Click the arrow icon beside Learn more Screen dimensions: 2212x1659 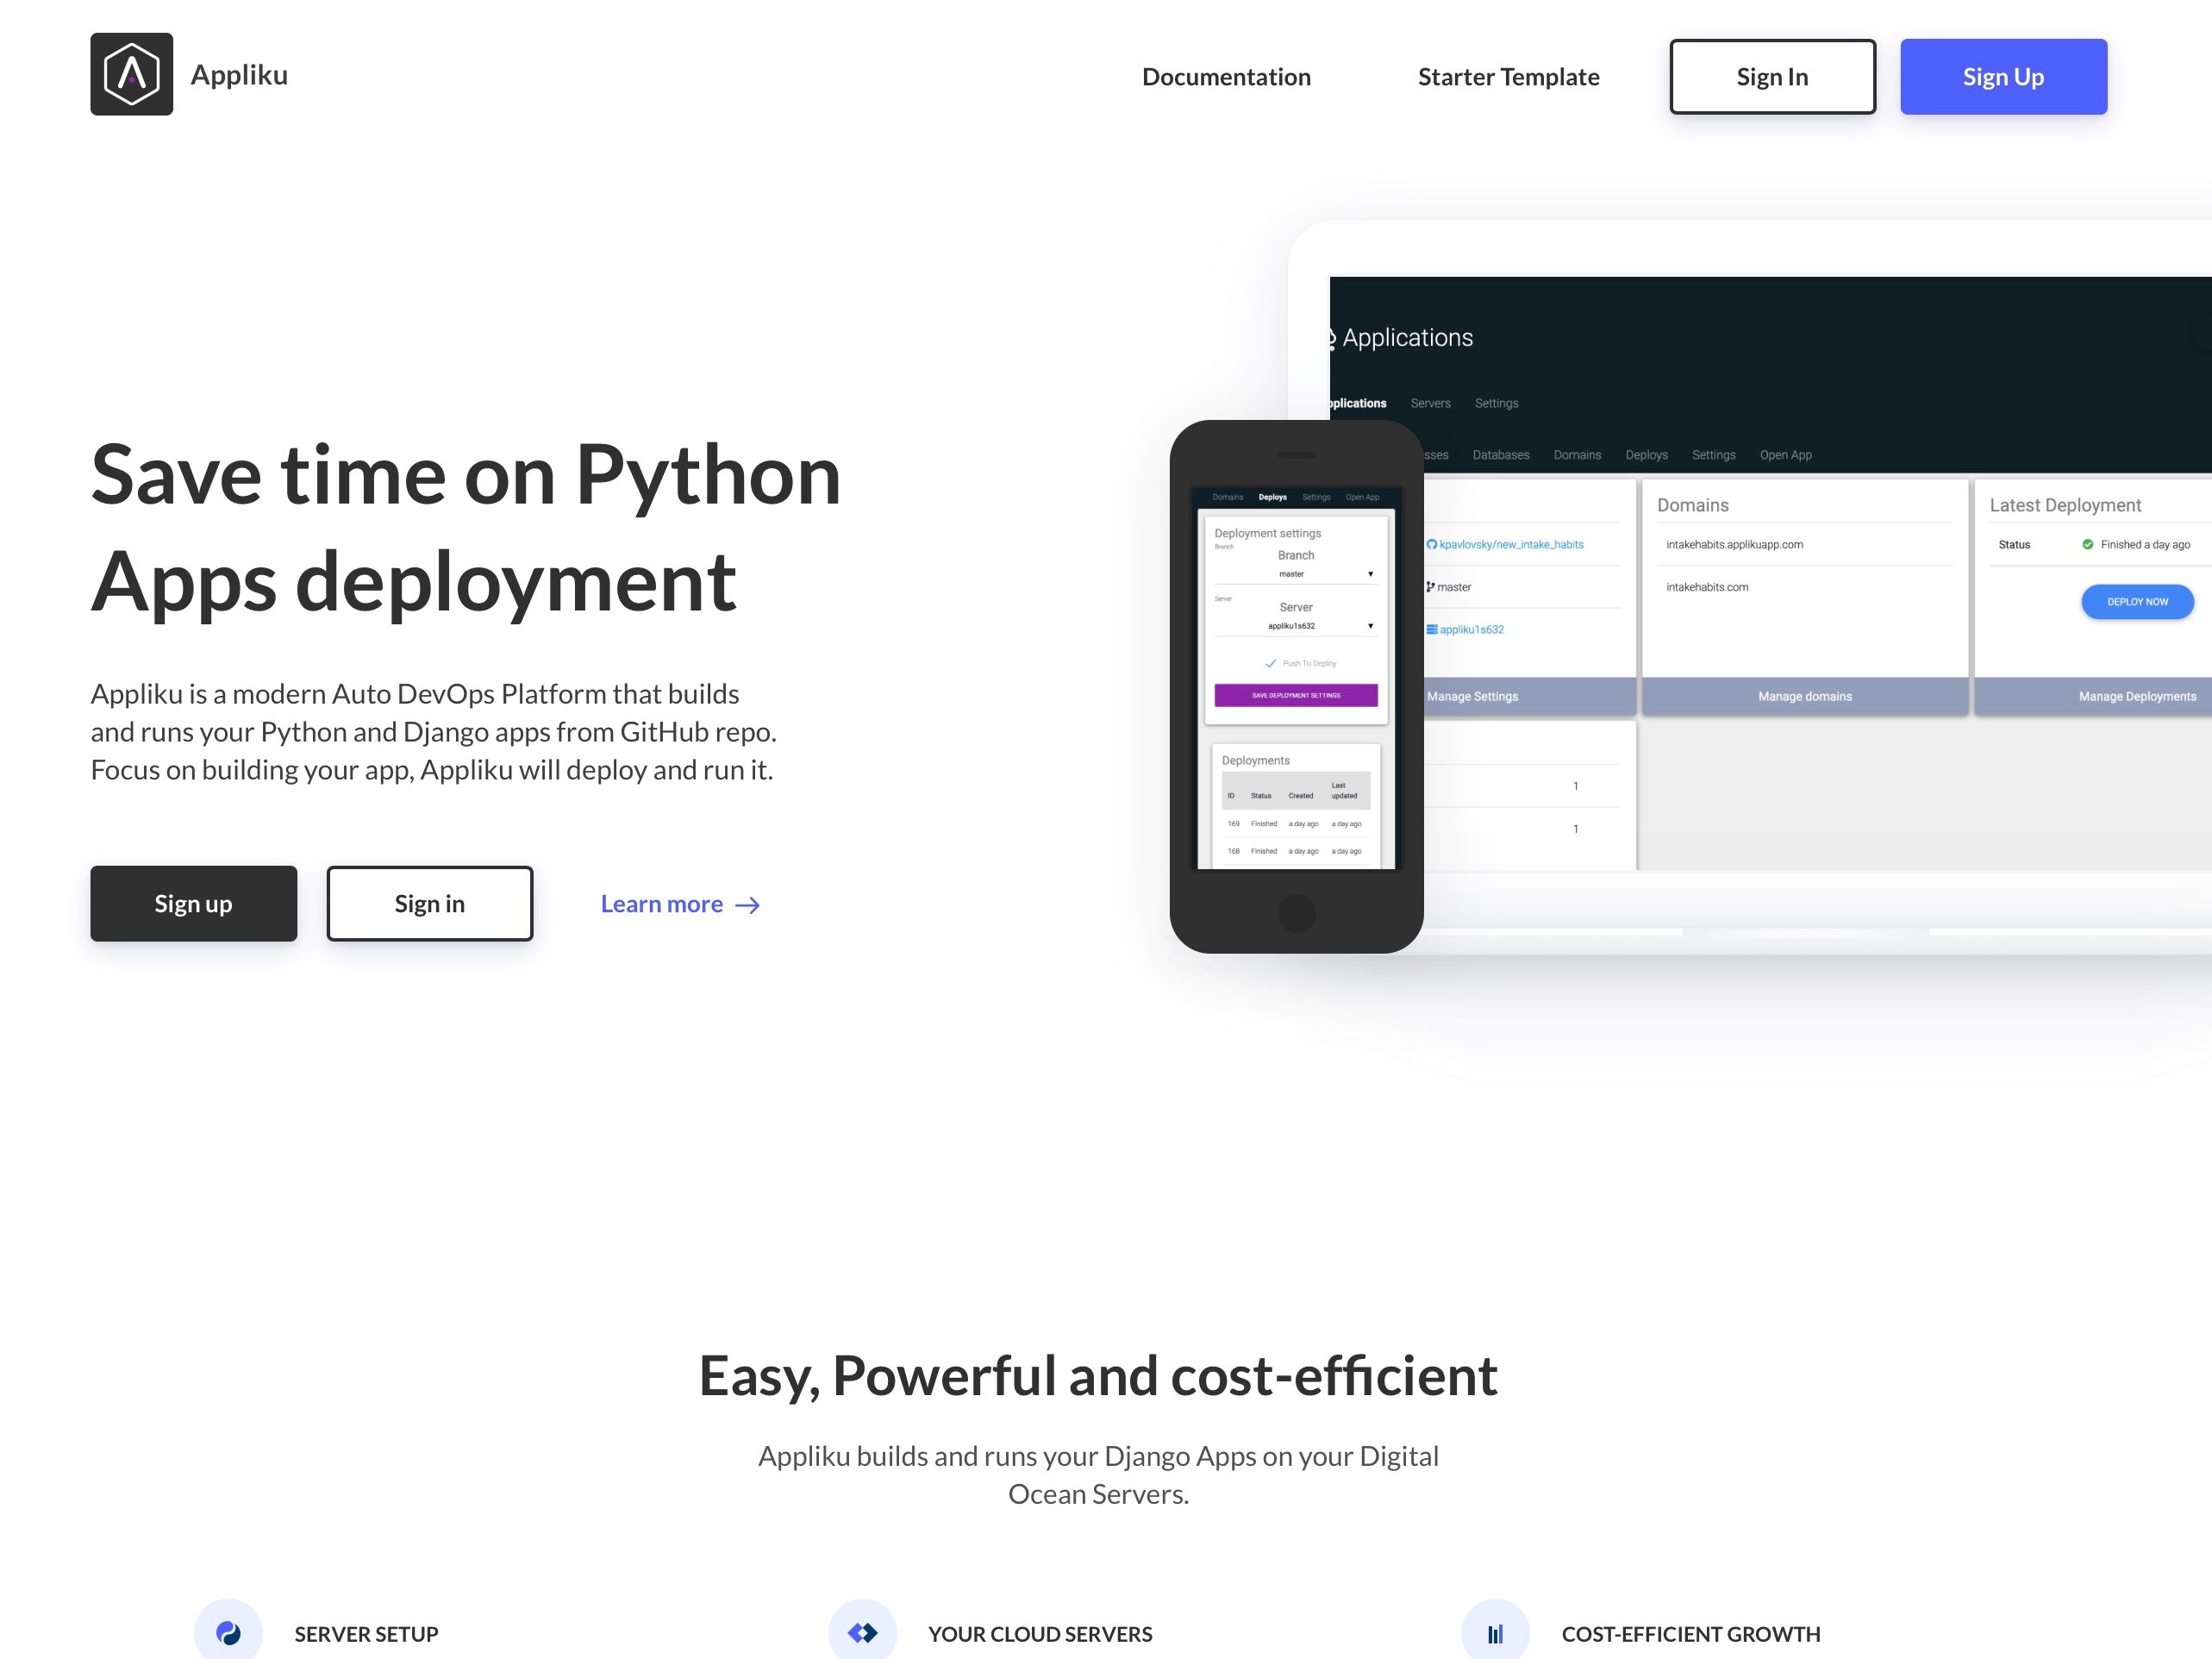(x=748, y=905)
